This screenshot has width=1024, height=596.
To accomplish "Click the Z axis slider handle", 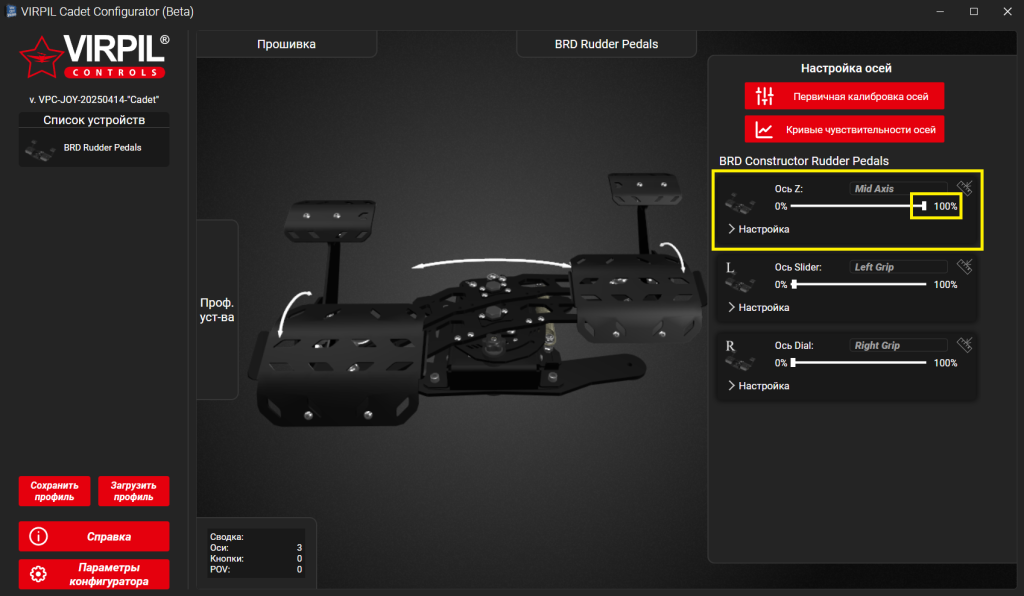I will pos(924,206).
